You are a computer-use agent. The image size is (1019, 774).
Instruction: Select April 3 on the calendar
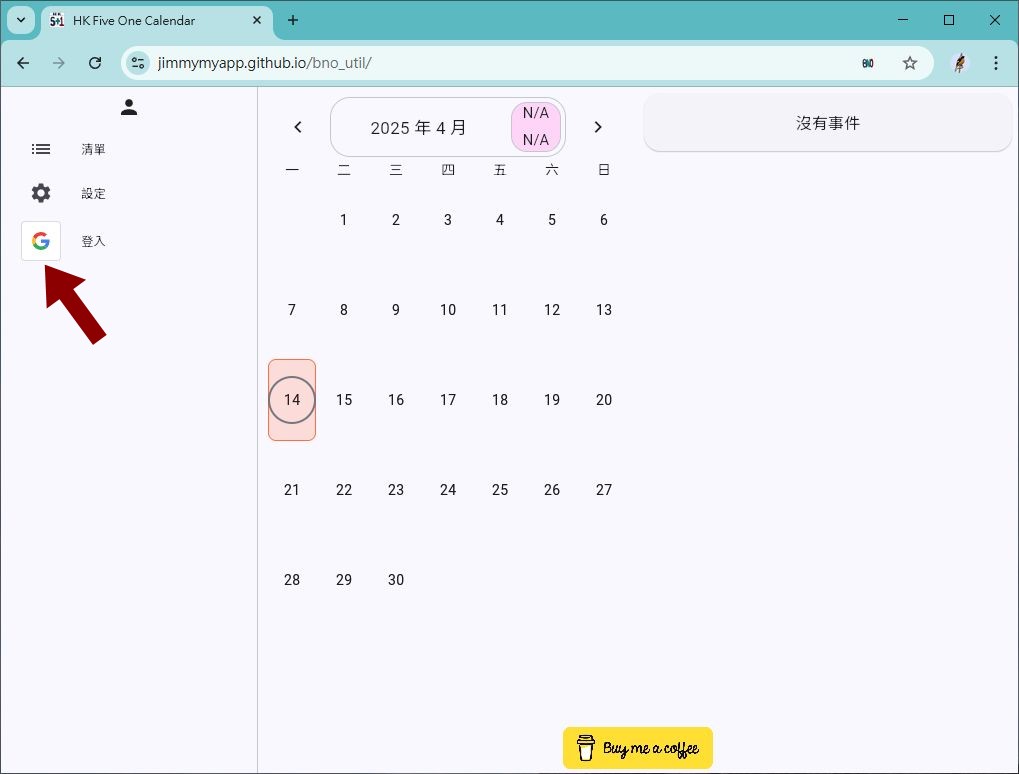[448, 220]
